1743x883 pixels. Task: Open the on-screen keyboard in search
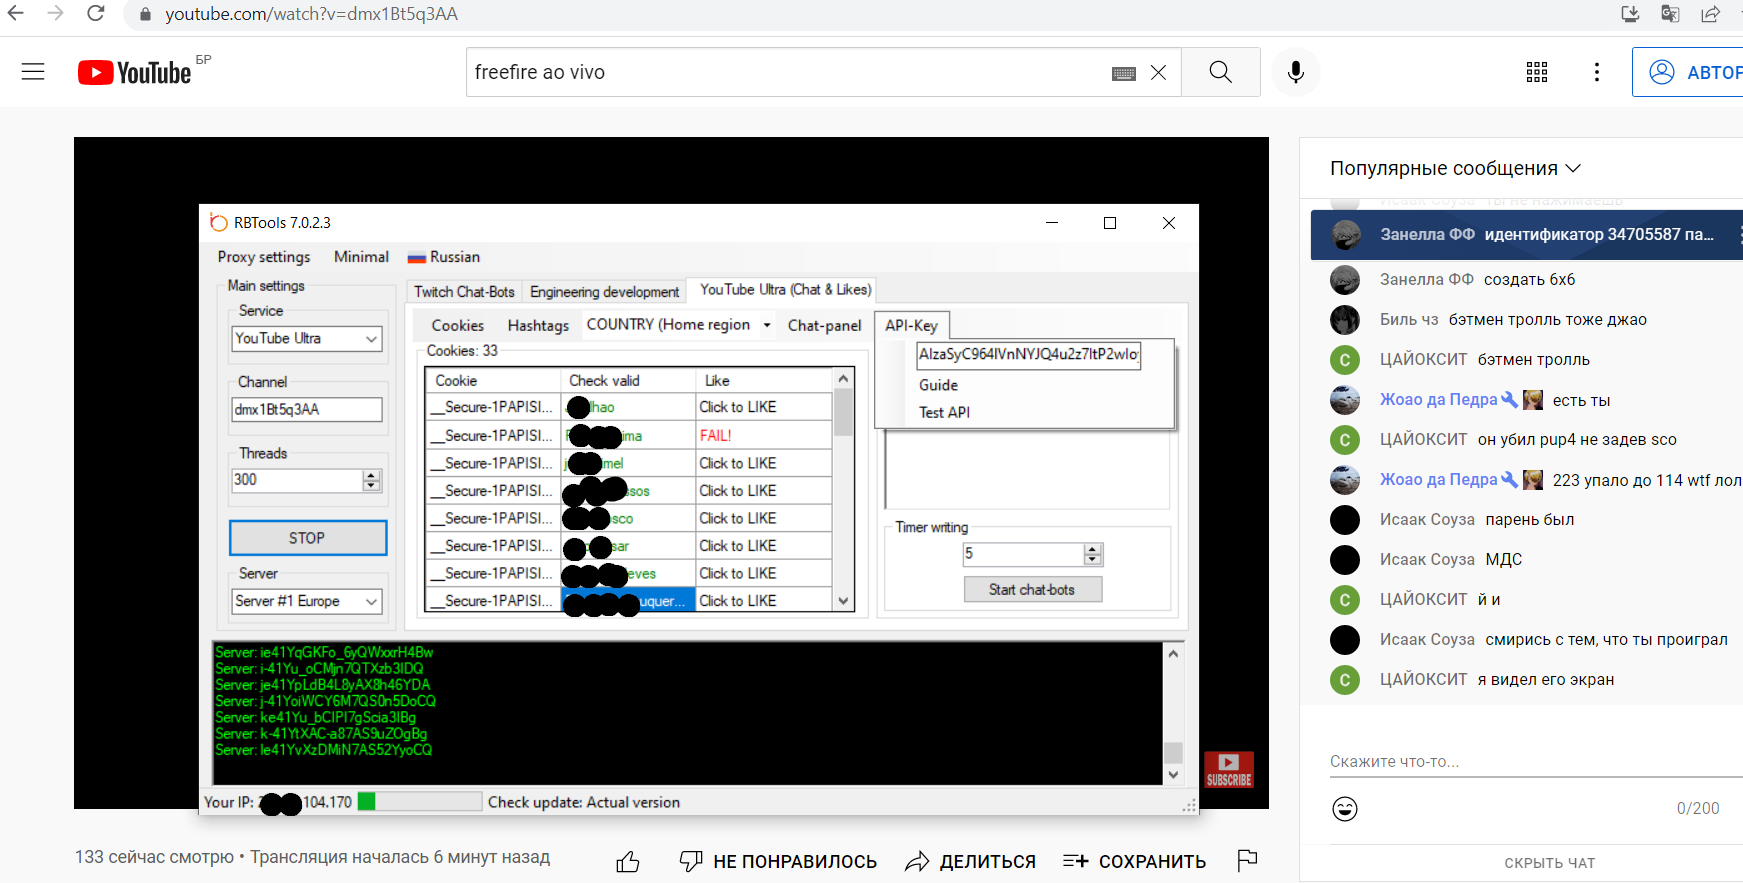click(x=1124, y=73)
